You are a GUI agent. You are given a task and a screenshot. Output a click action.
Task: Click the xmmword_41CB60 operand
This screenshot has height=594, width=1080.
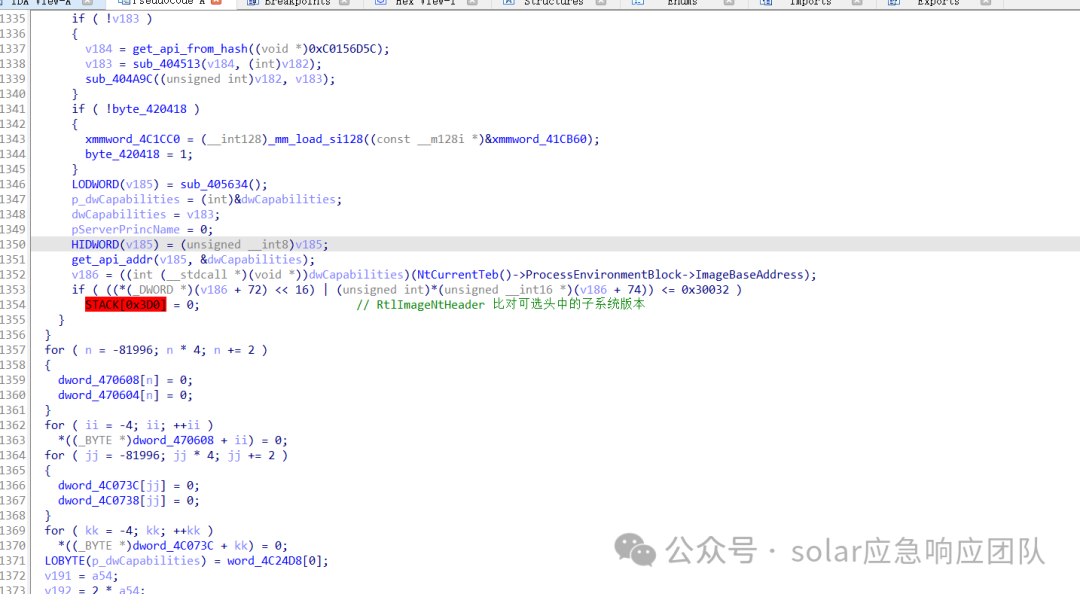[539, 139]
